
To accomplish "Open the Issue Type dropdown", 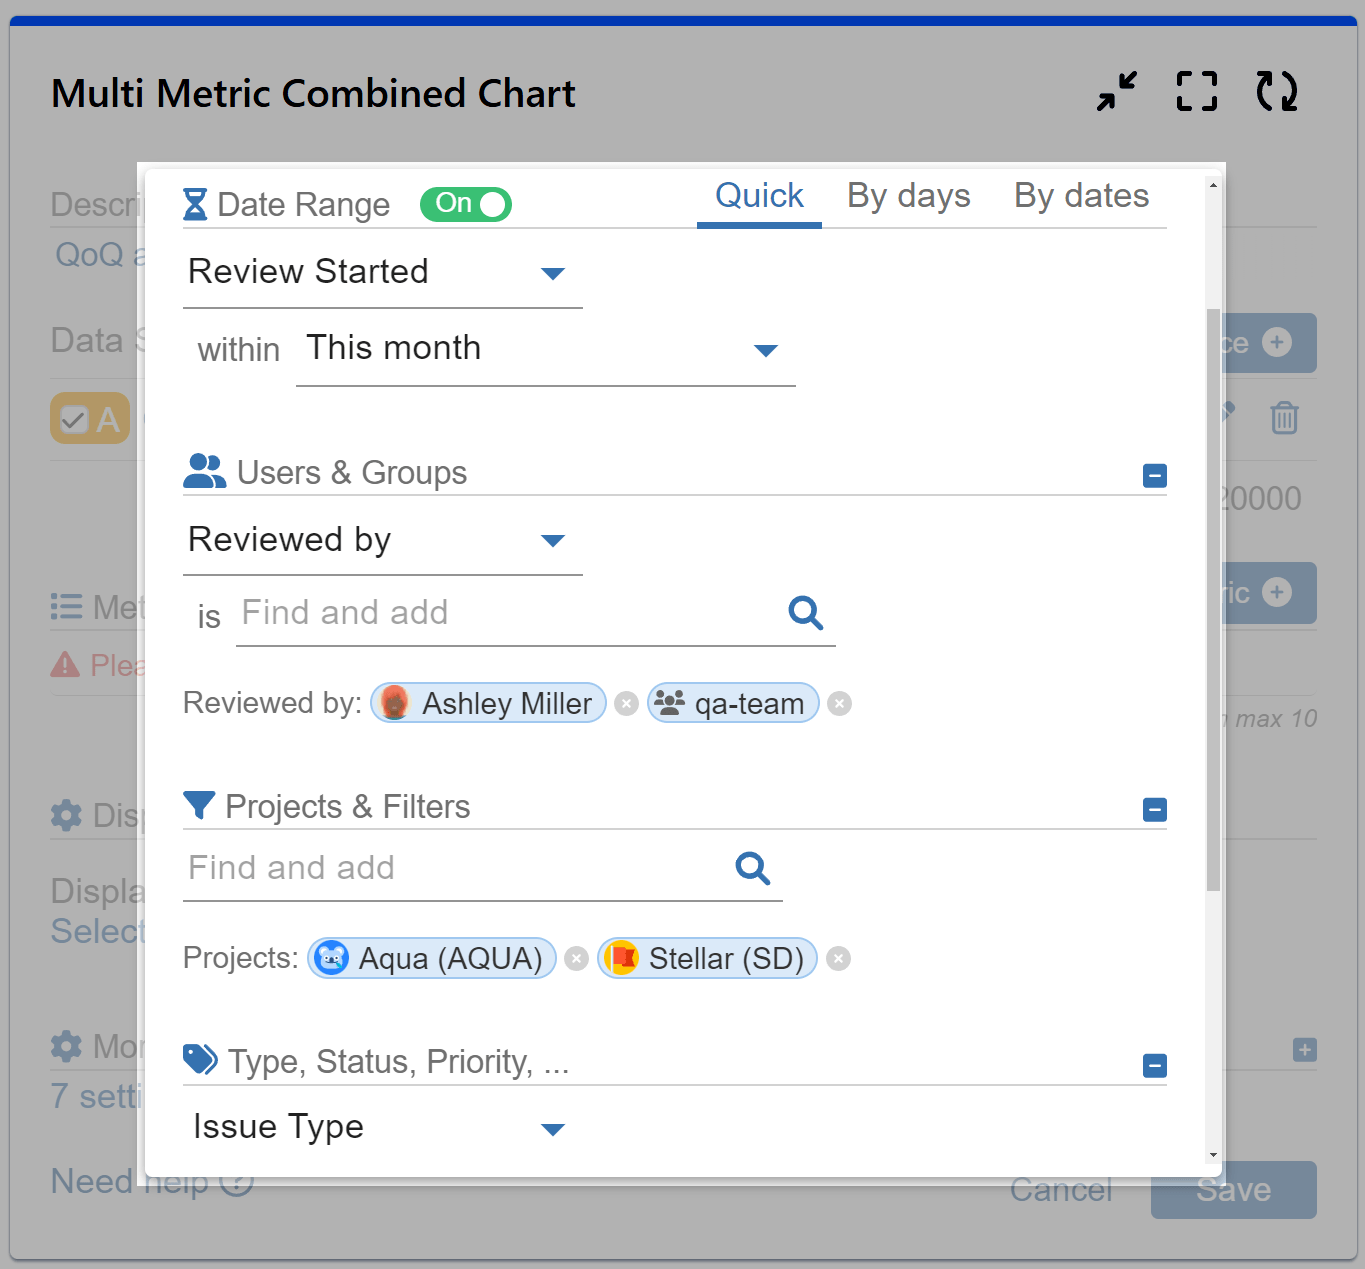I will pyautogui.click(x=553, y=1129).
